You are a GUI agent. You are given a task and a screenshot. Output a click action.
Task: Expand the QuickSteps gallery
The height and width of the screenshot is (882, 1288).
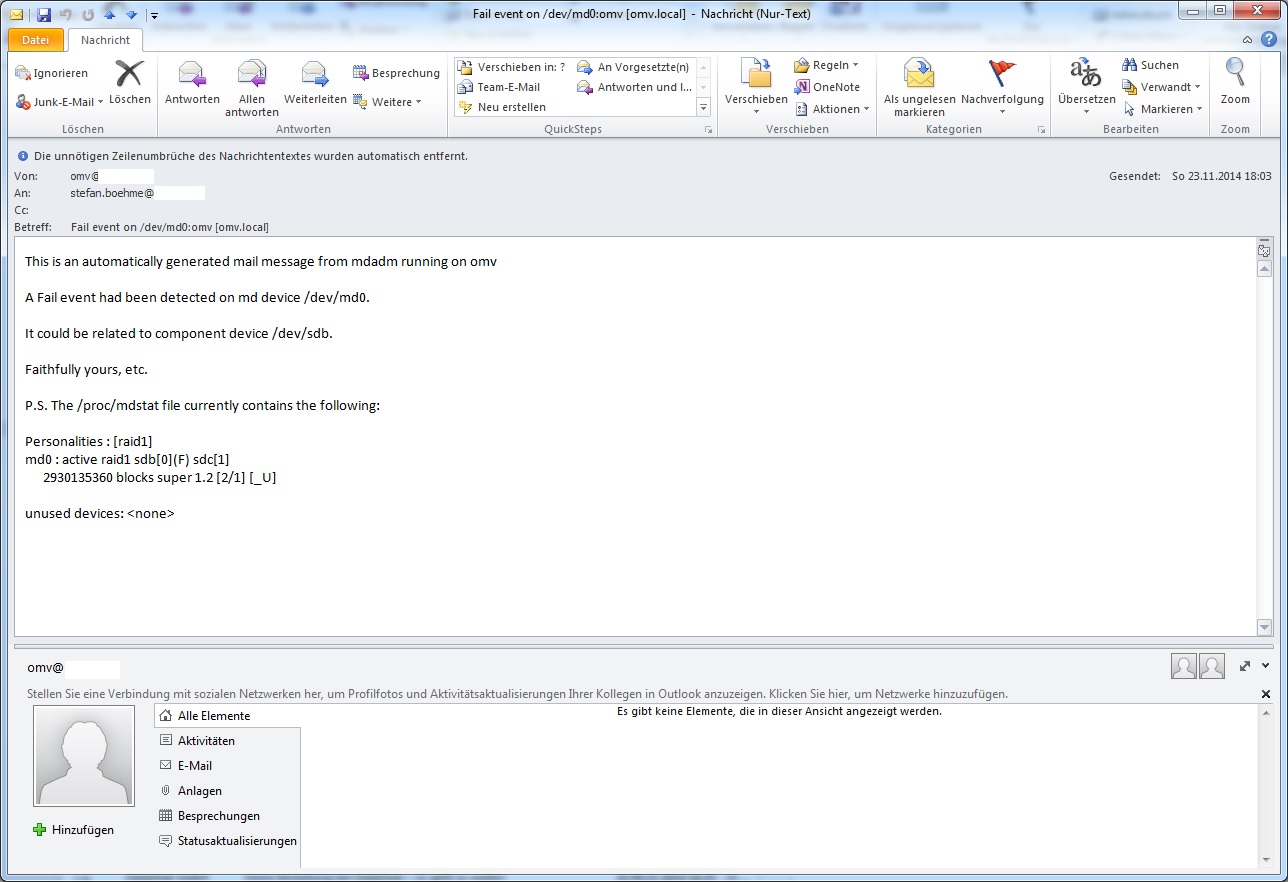tap(703, 107)
